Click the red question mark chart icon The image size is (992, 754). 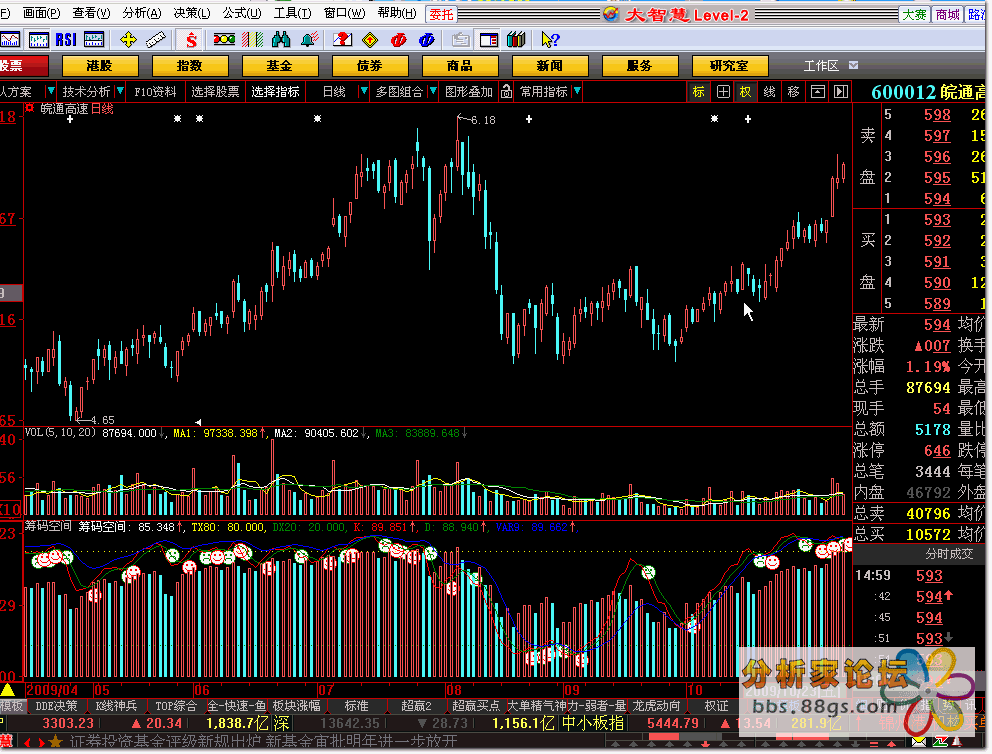[x=342, y=40]
